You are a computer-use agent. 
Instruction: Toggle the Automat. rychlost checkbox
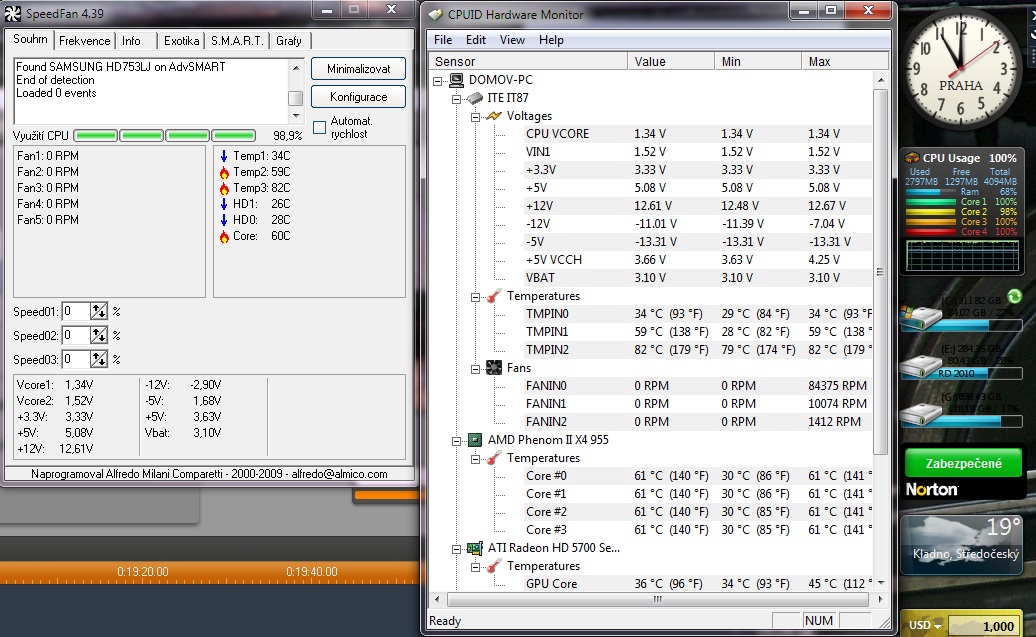tap(319, 126)
